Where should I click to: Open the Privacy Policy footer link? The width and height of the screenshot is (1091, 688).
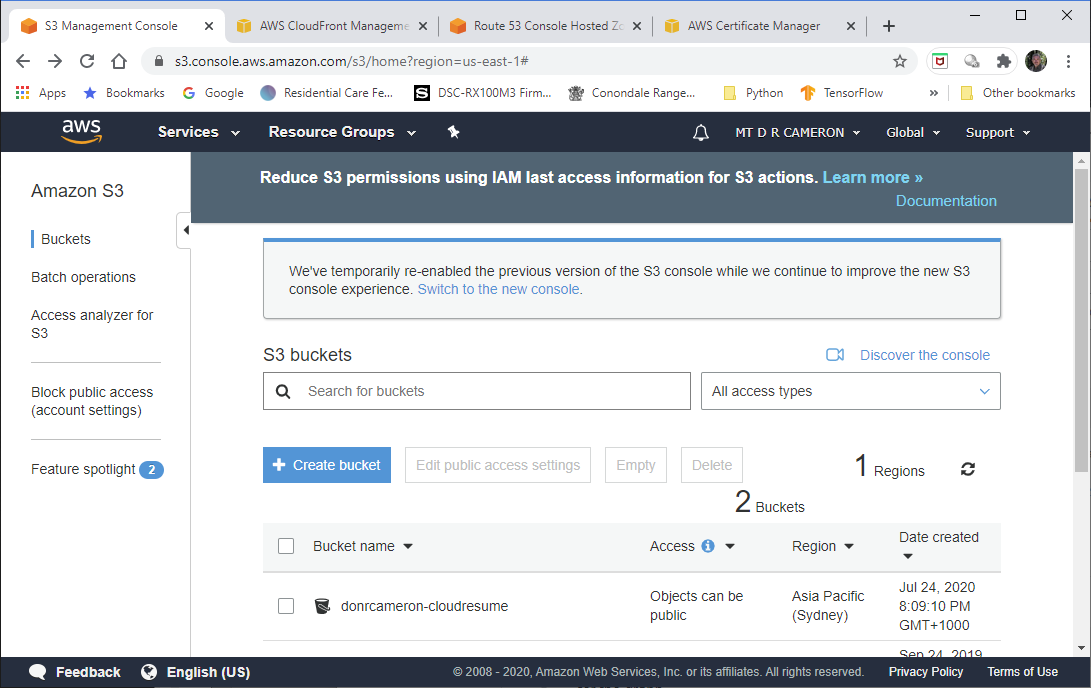click(925, 672)
